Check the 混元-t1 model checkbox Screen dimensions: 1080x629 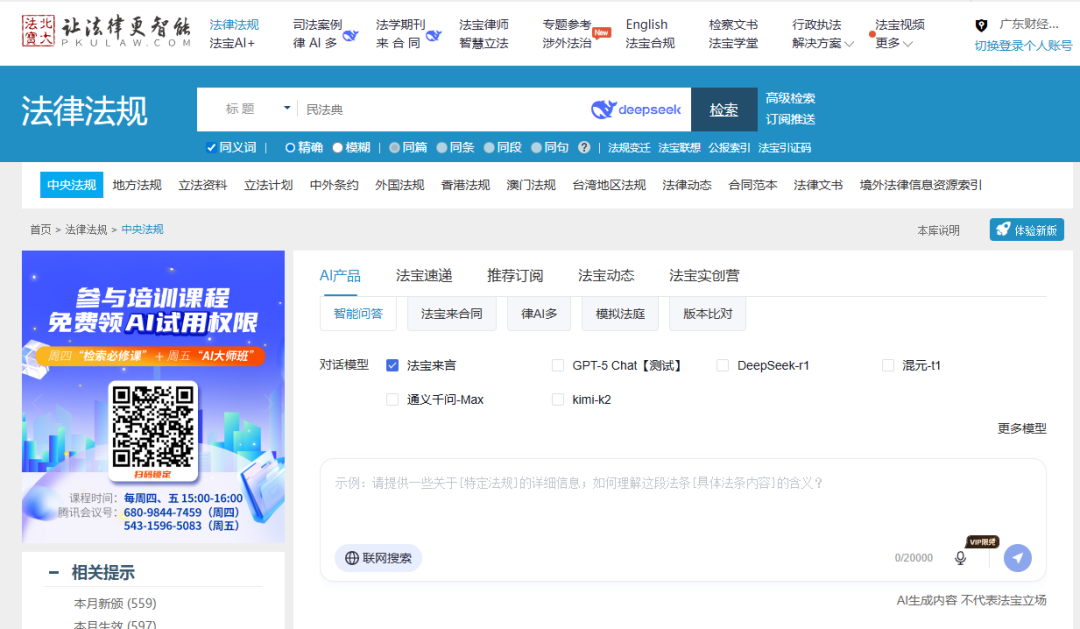[888, 365]
